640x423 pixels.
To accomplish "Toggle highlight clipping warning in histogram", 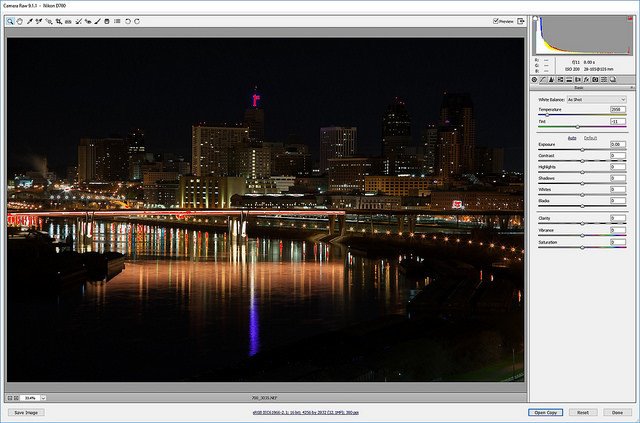I will [628, 18].
